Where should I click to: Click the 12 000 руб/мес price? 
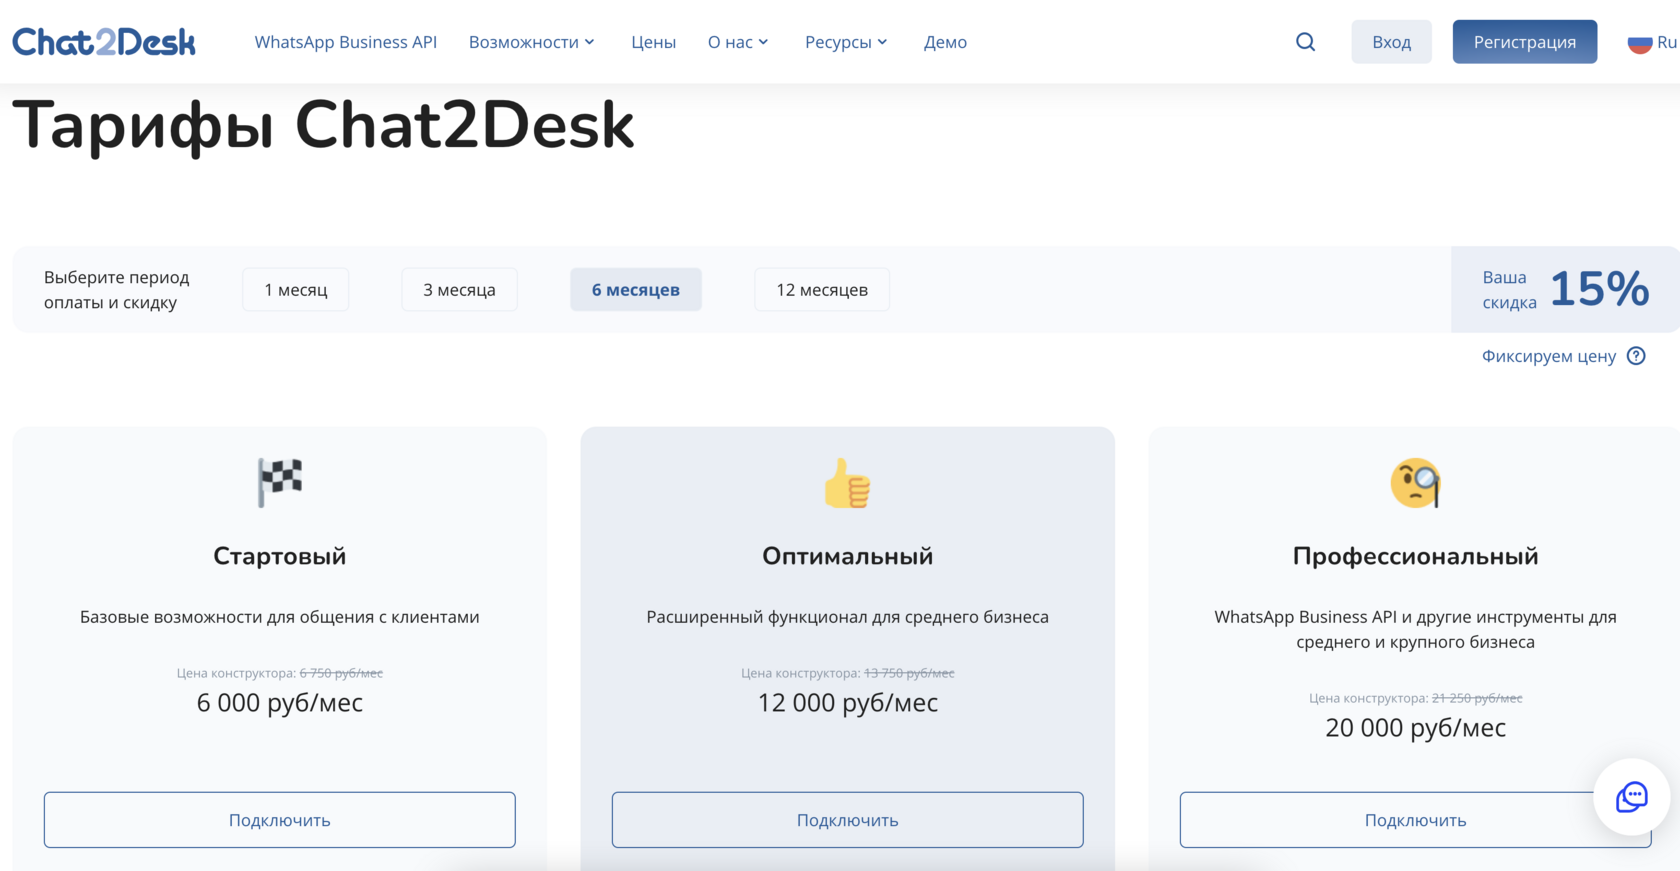tap(848, 703)
